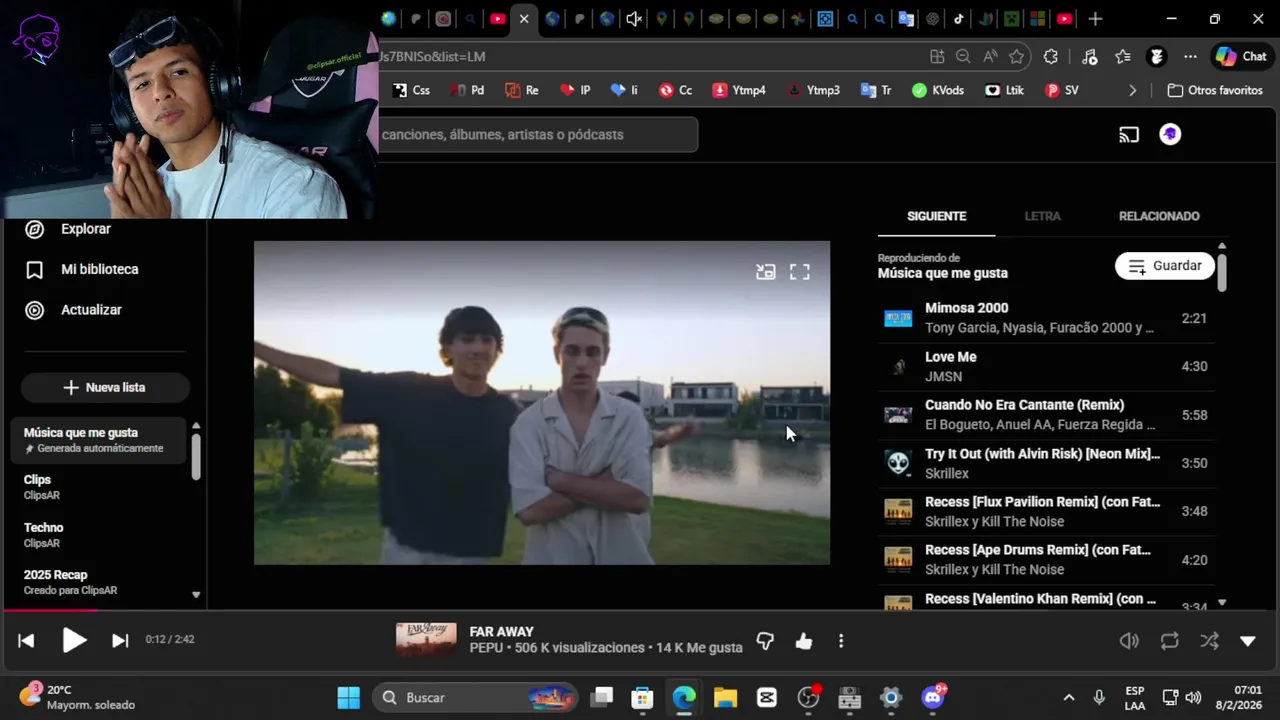Open the Otros favoritos folder

point(1215,90)
